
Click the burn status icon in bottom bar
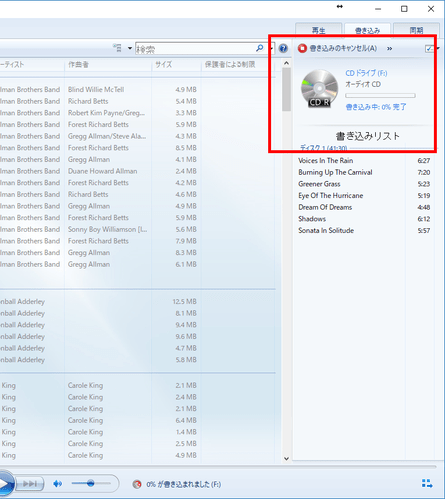137,484
